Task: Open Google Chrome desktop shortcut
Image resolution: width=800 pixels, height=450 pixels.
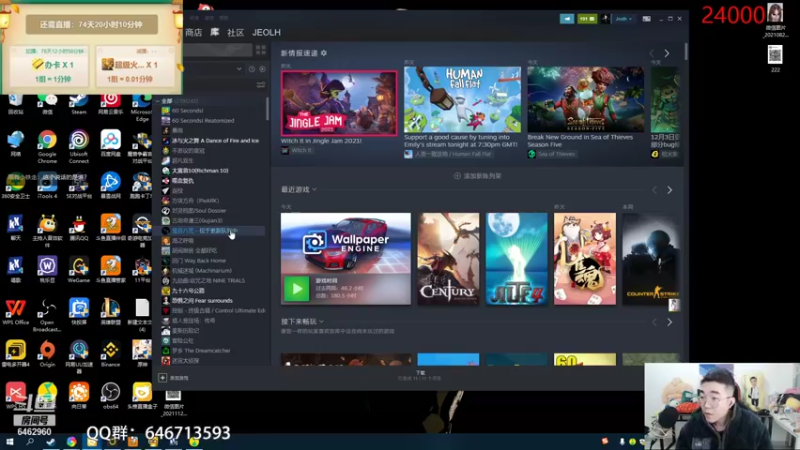Action: [47, 146]
